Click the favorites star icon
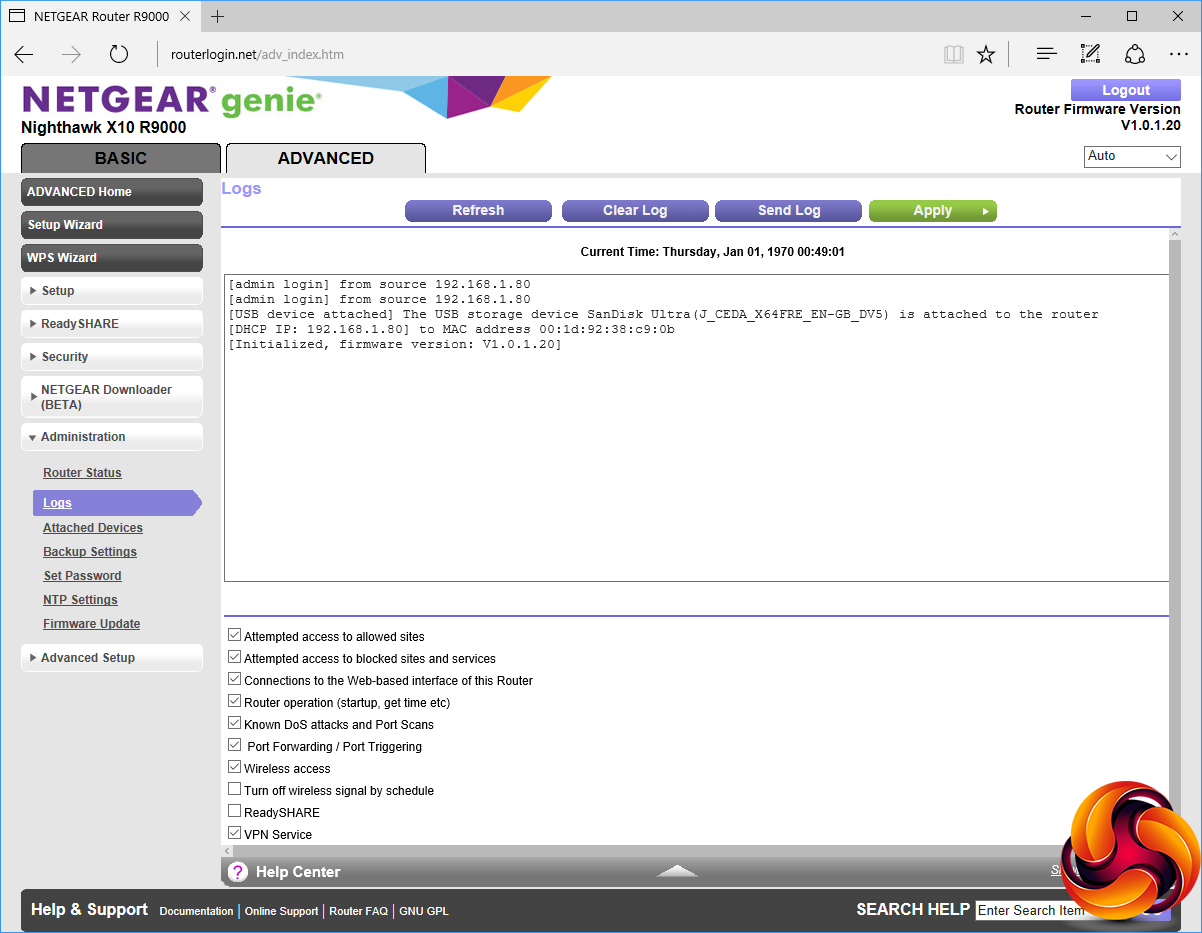The image size is (1202, 933). click(x=986, y=55)
